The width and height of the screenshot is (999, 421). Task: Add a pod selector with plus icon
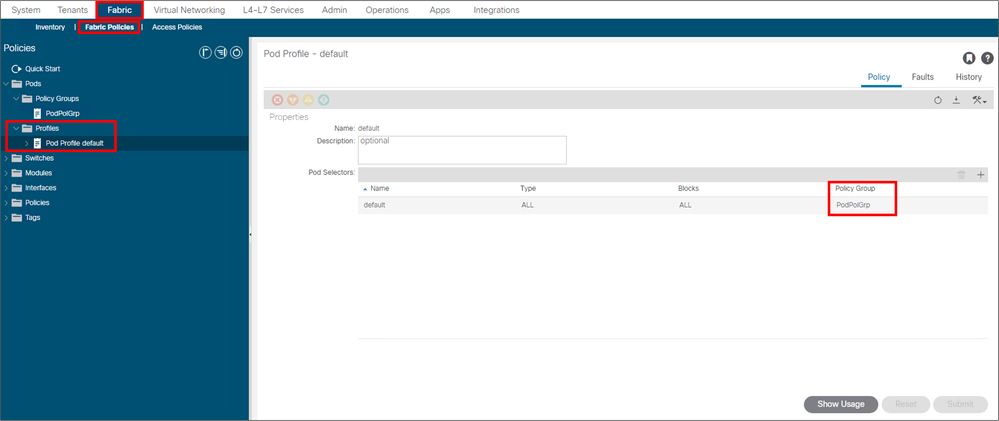(981, 175)
